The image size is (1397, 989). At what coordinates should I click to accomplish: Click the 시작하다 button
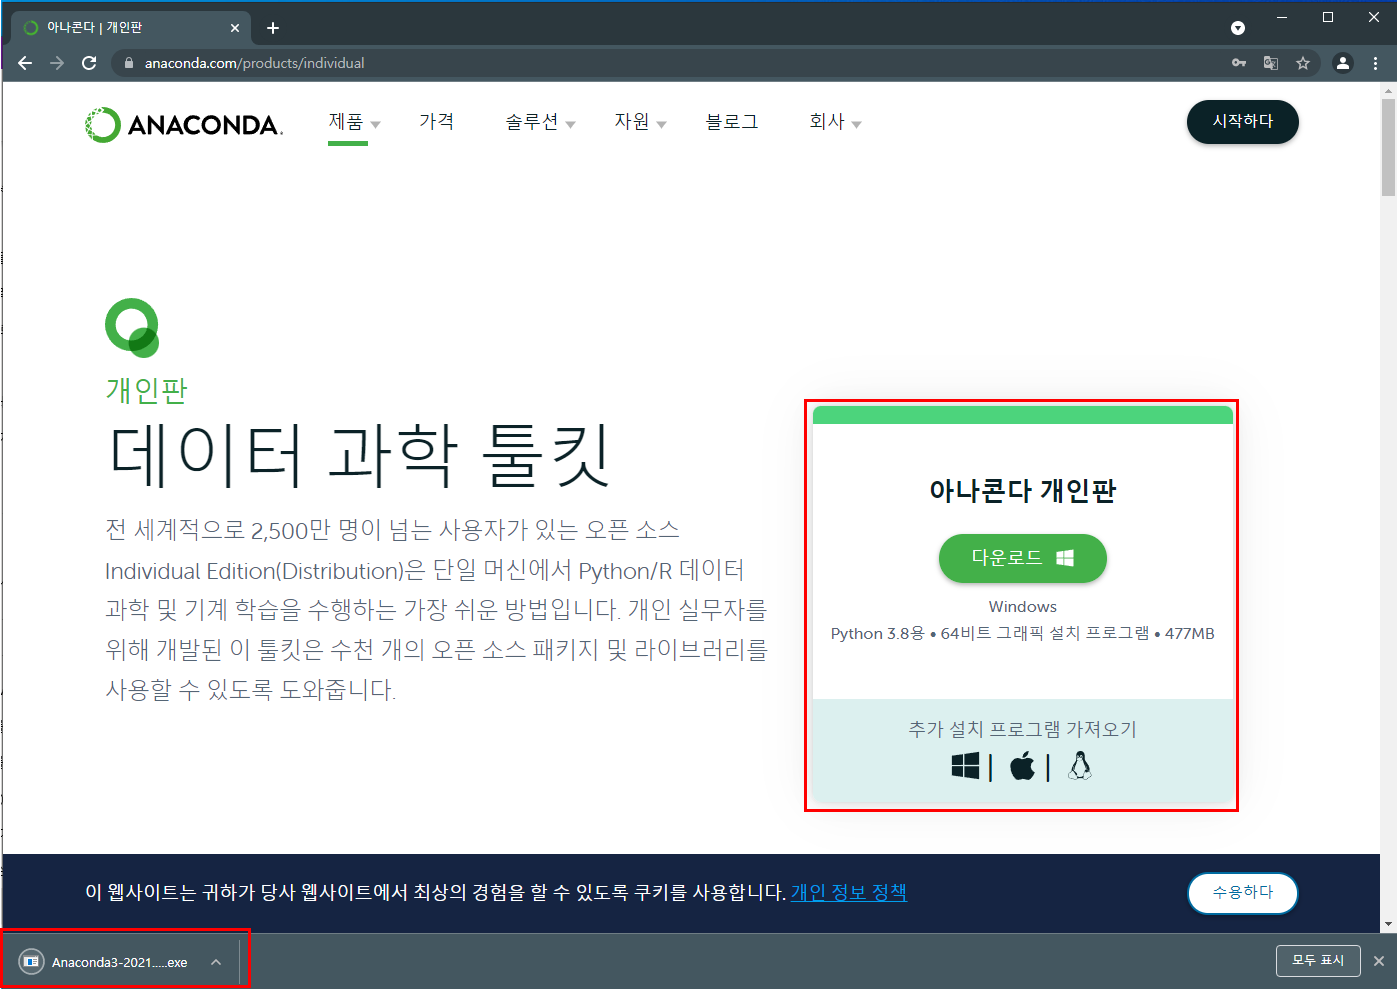(1243, 122)
